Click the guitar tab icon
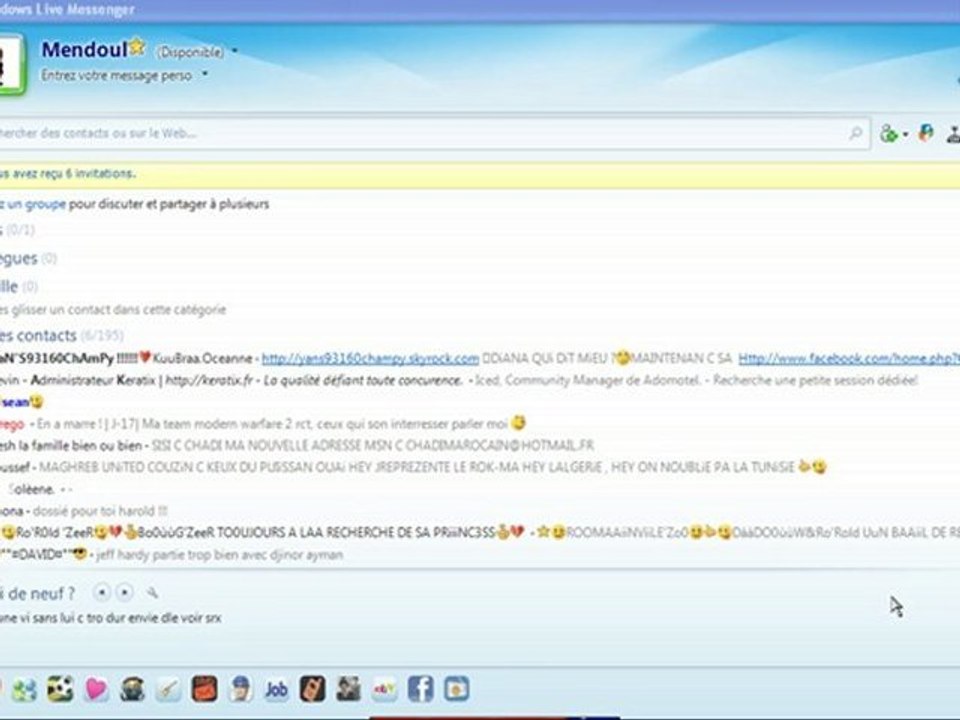Screen dimensions: 960x720 (168, 689)
